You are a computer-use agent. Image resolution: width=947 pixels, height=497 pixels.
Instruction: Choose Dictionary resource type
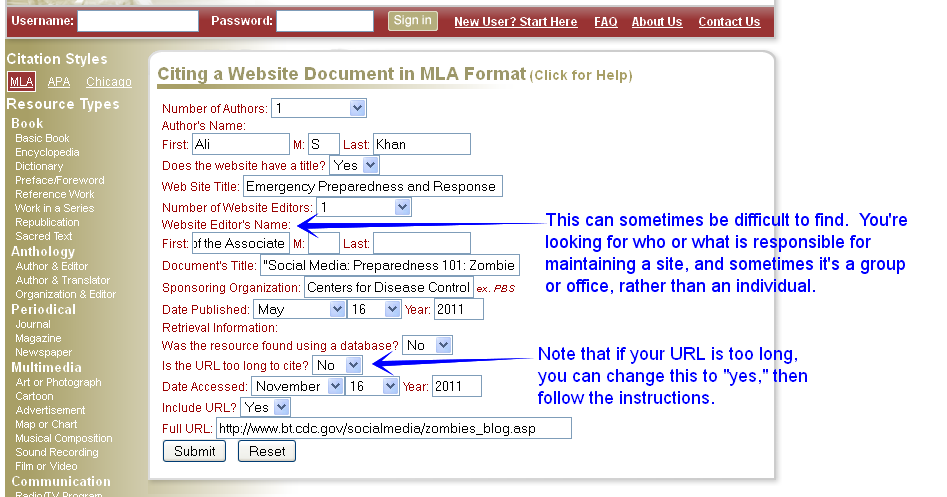(39, 166)
